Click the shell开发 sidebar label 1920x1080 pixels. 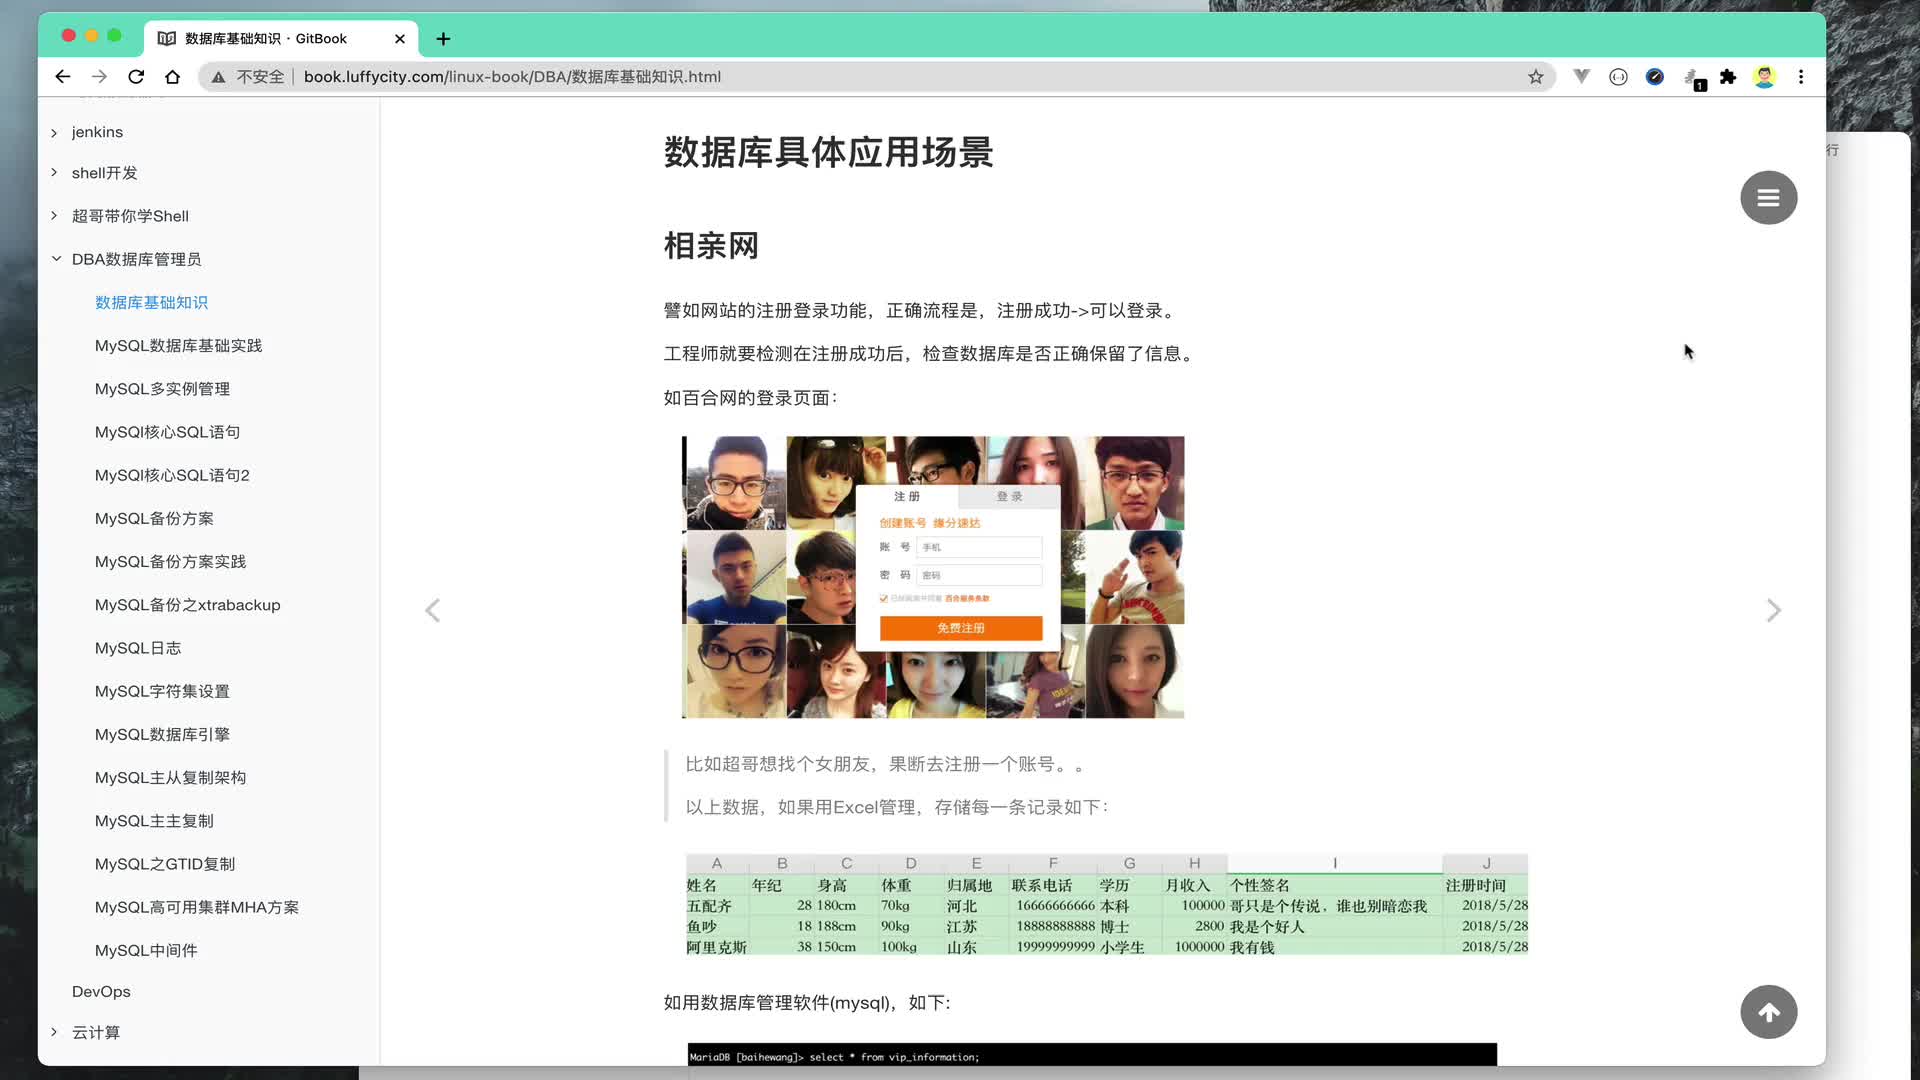104,173
